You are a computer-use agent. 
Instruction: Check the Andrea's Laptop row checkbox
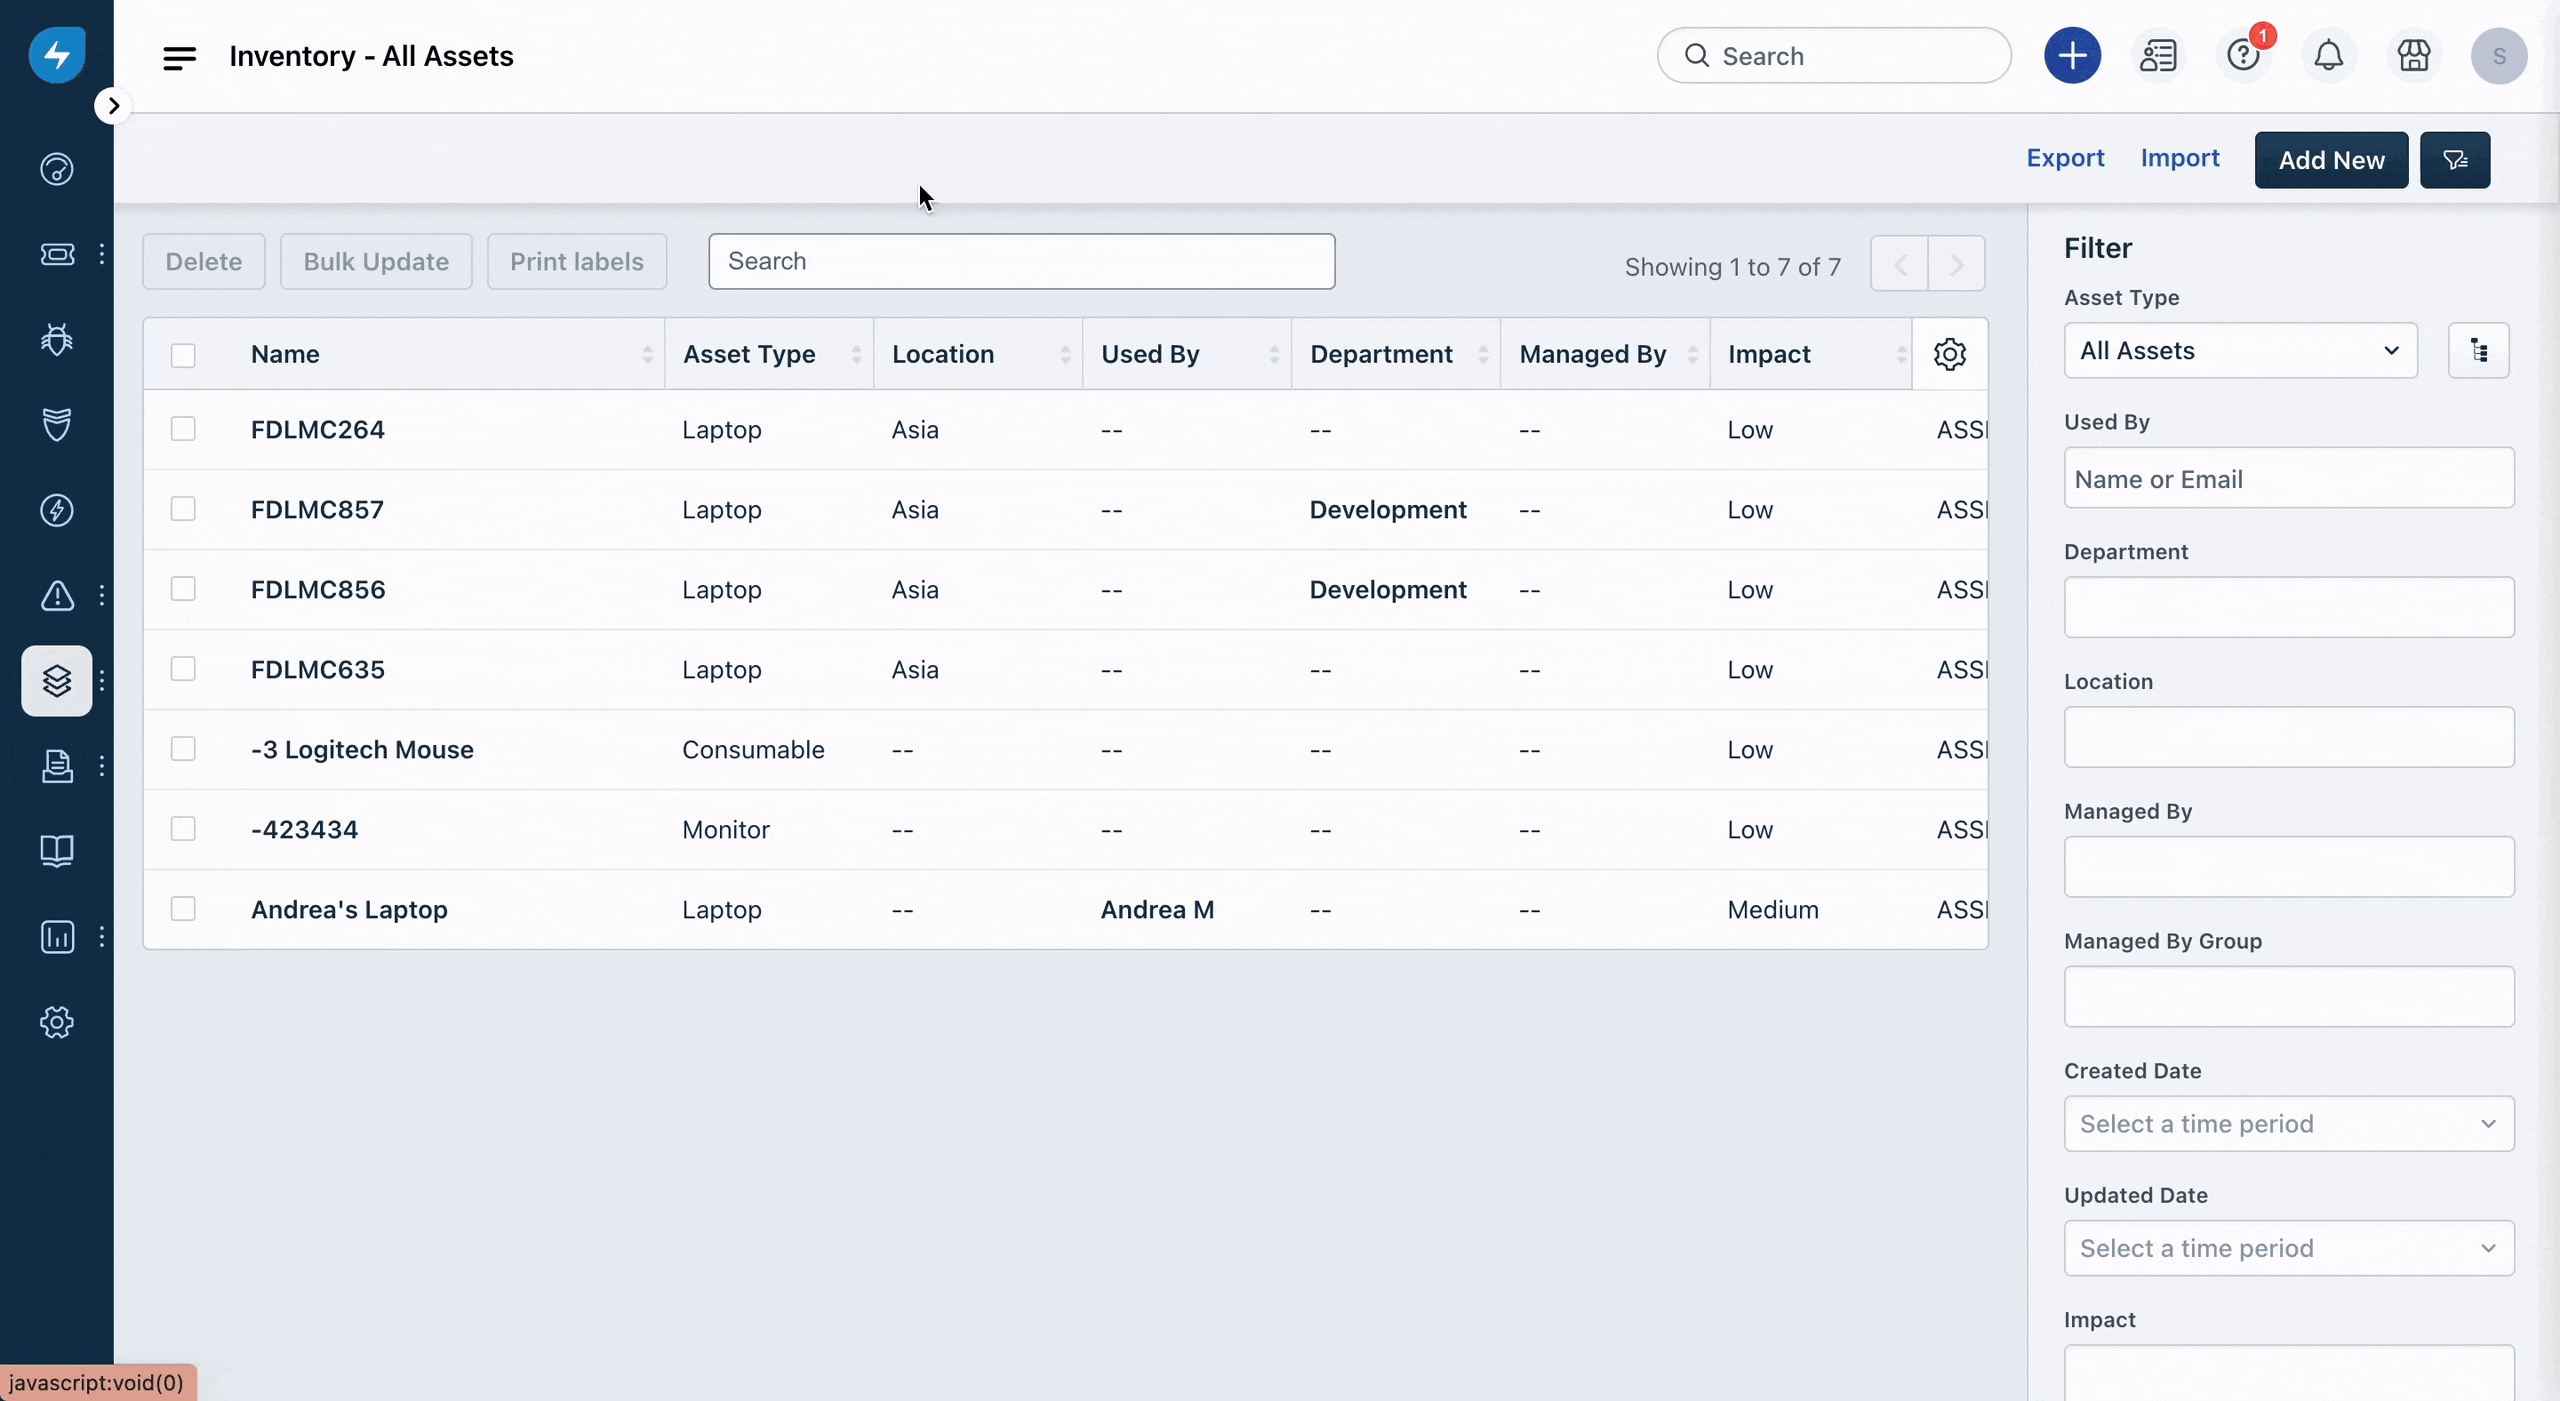[183, 909]
